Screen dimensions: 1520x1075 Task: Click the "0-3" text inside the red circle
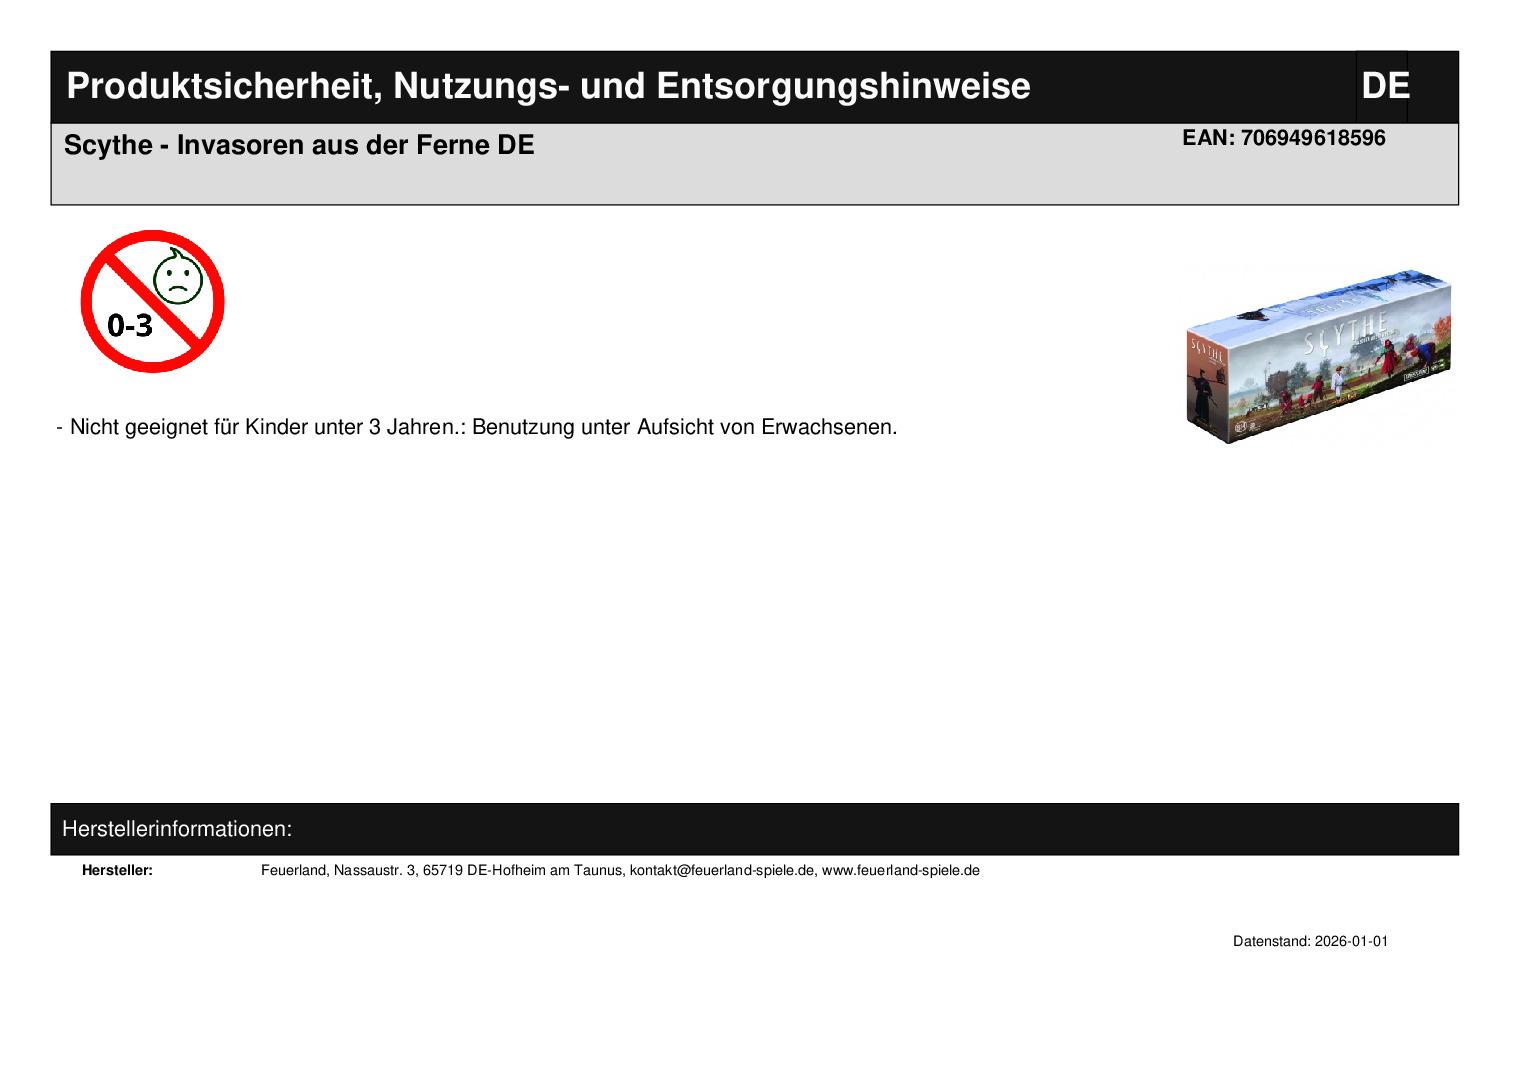point(130,324)
